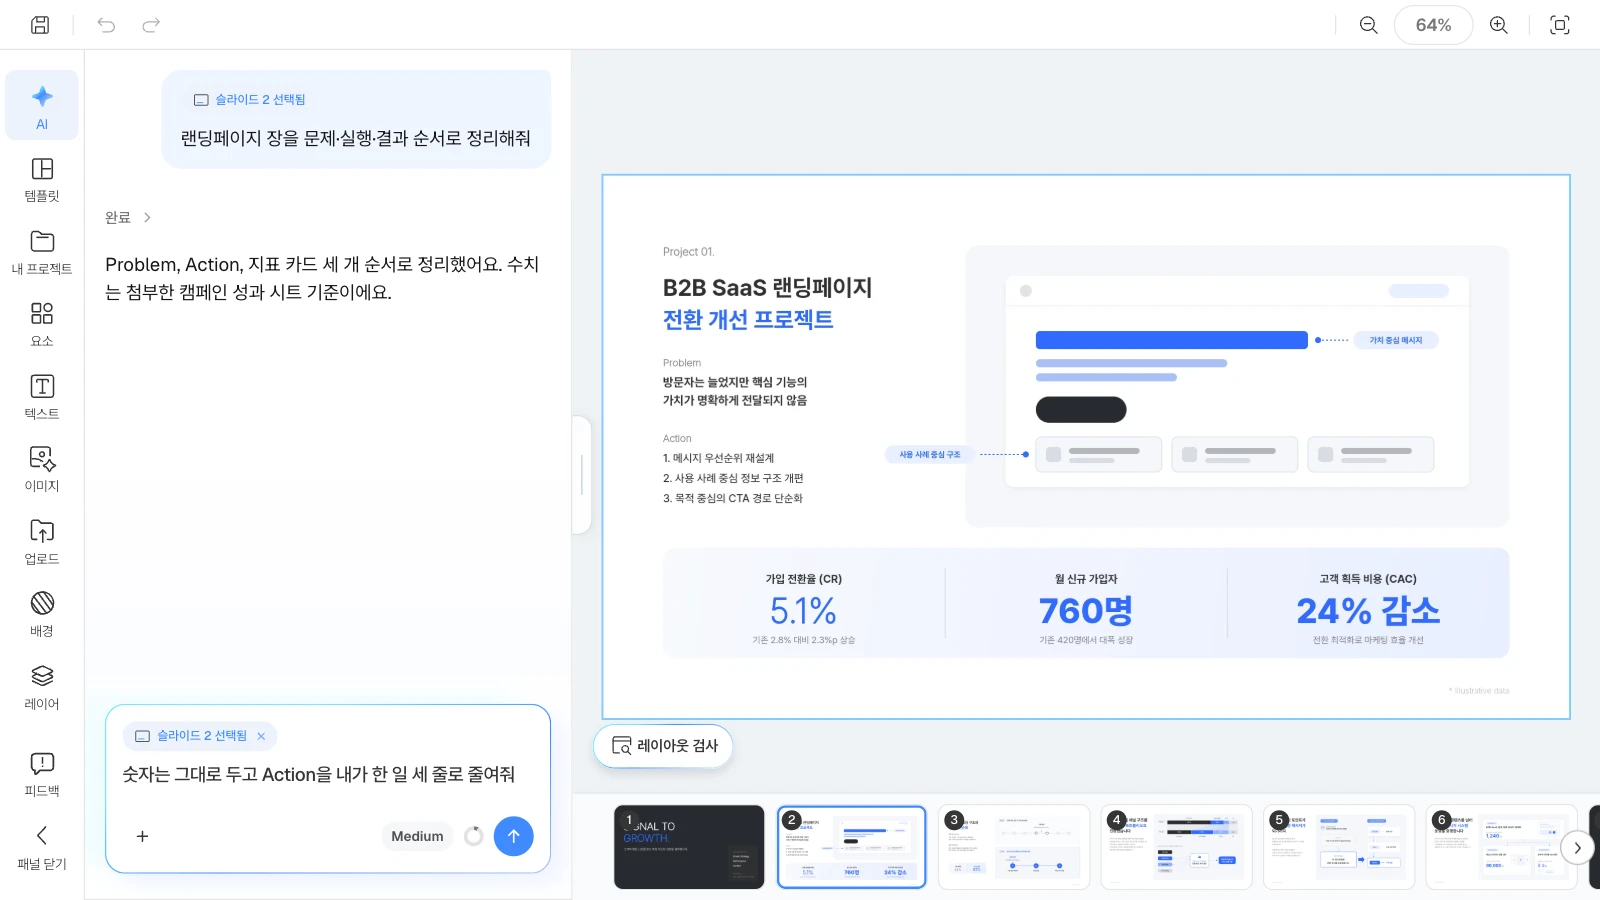Expand the 완료 status details
This screenshot has height=900, width=1600.
[128, 217]
